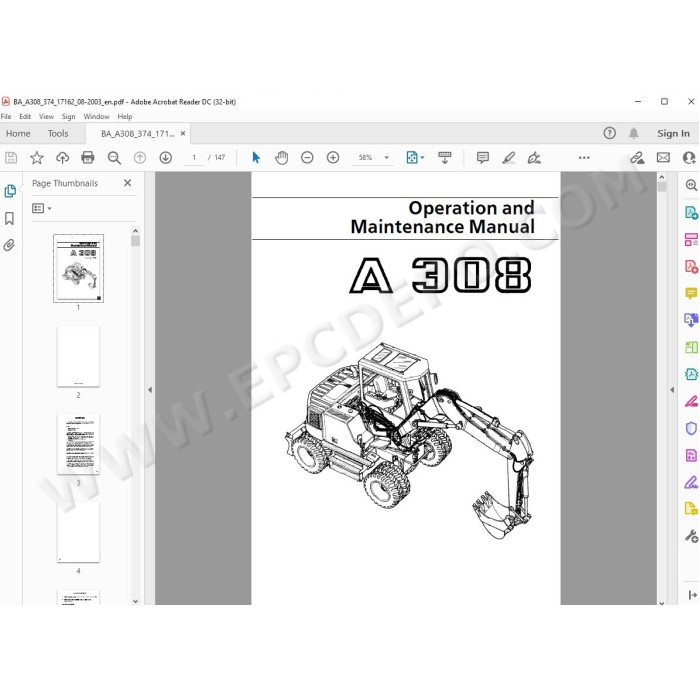The image size is (700, 700).
Task: Open the Fill & Sign right pane tool
Action: coord(691,483)
